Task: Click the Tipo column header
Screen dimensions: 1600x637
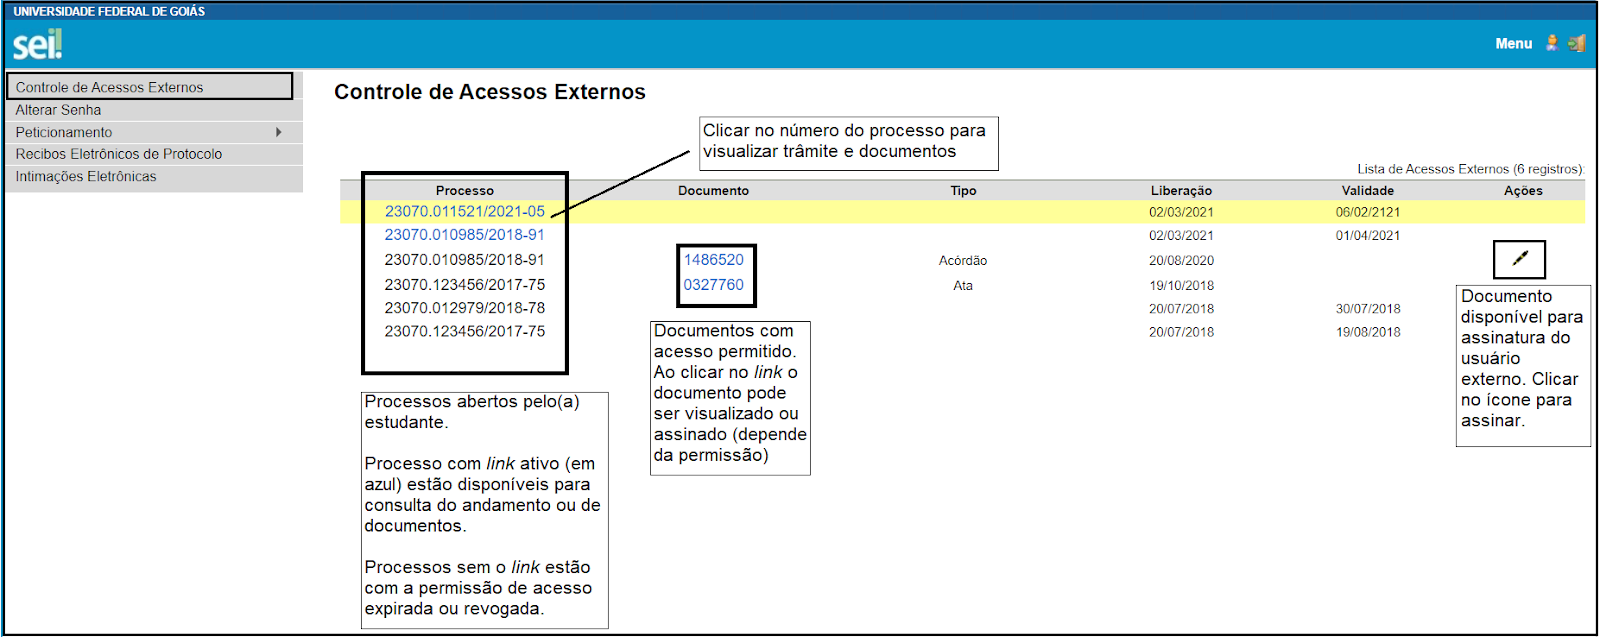Action: [963, 191]
